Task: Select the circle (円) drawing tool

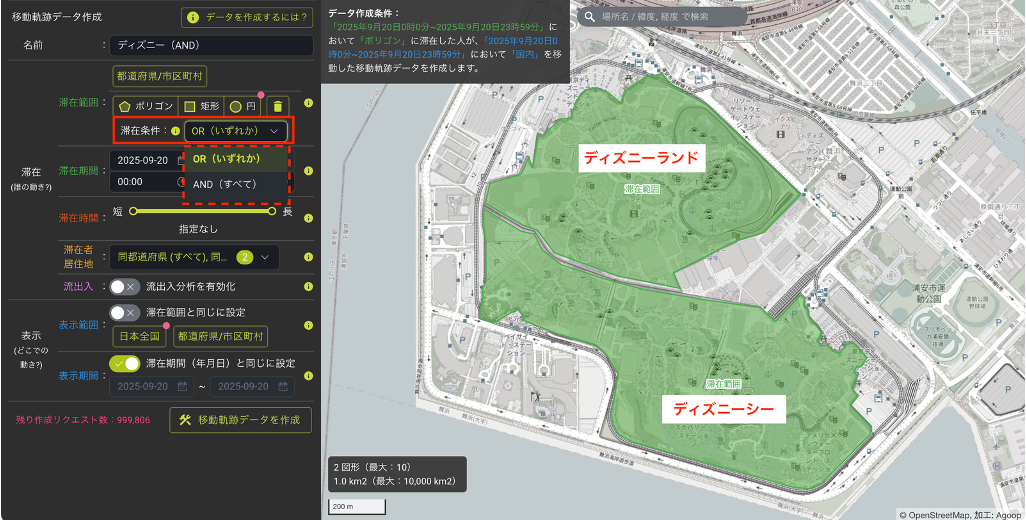Action: [x=242, y=106]
